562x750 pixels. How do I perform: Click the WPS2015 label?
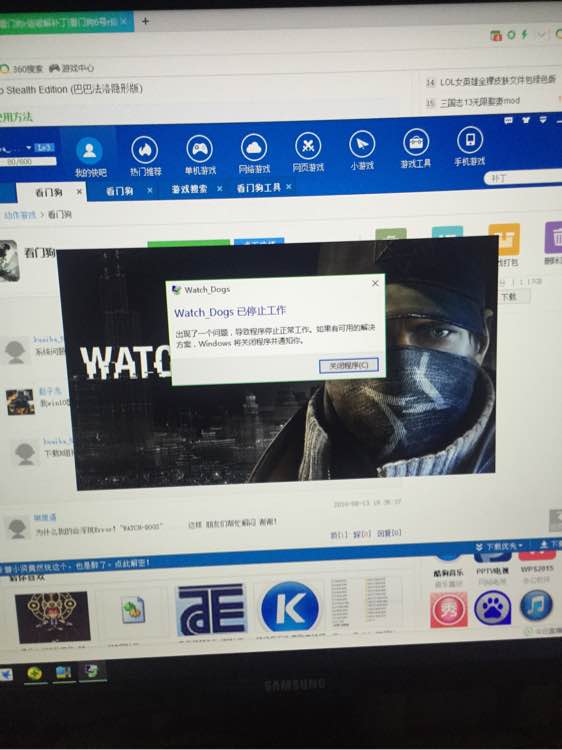pyautogui.click(x=537, y=569)
